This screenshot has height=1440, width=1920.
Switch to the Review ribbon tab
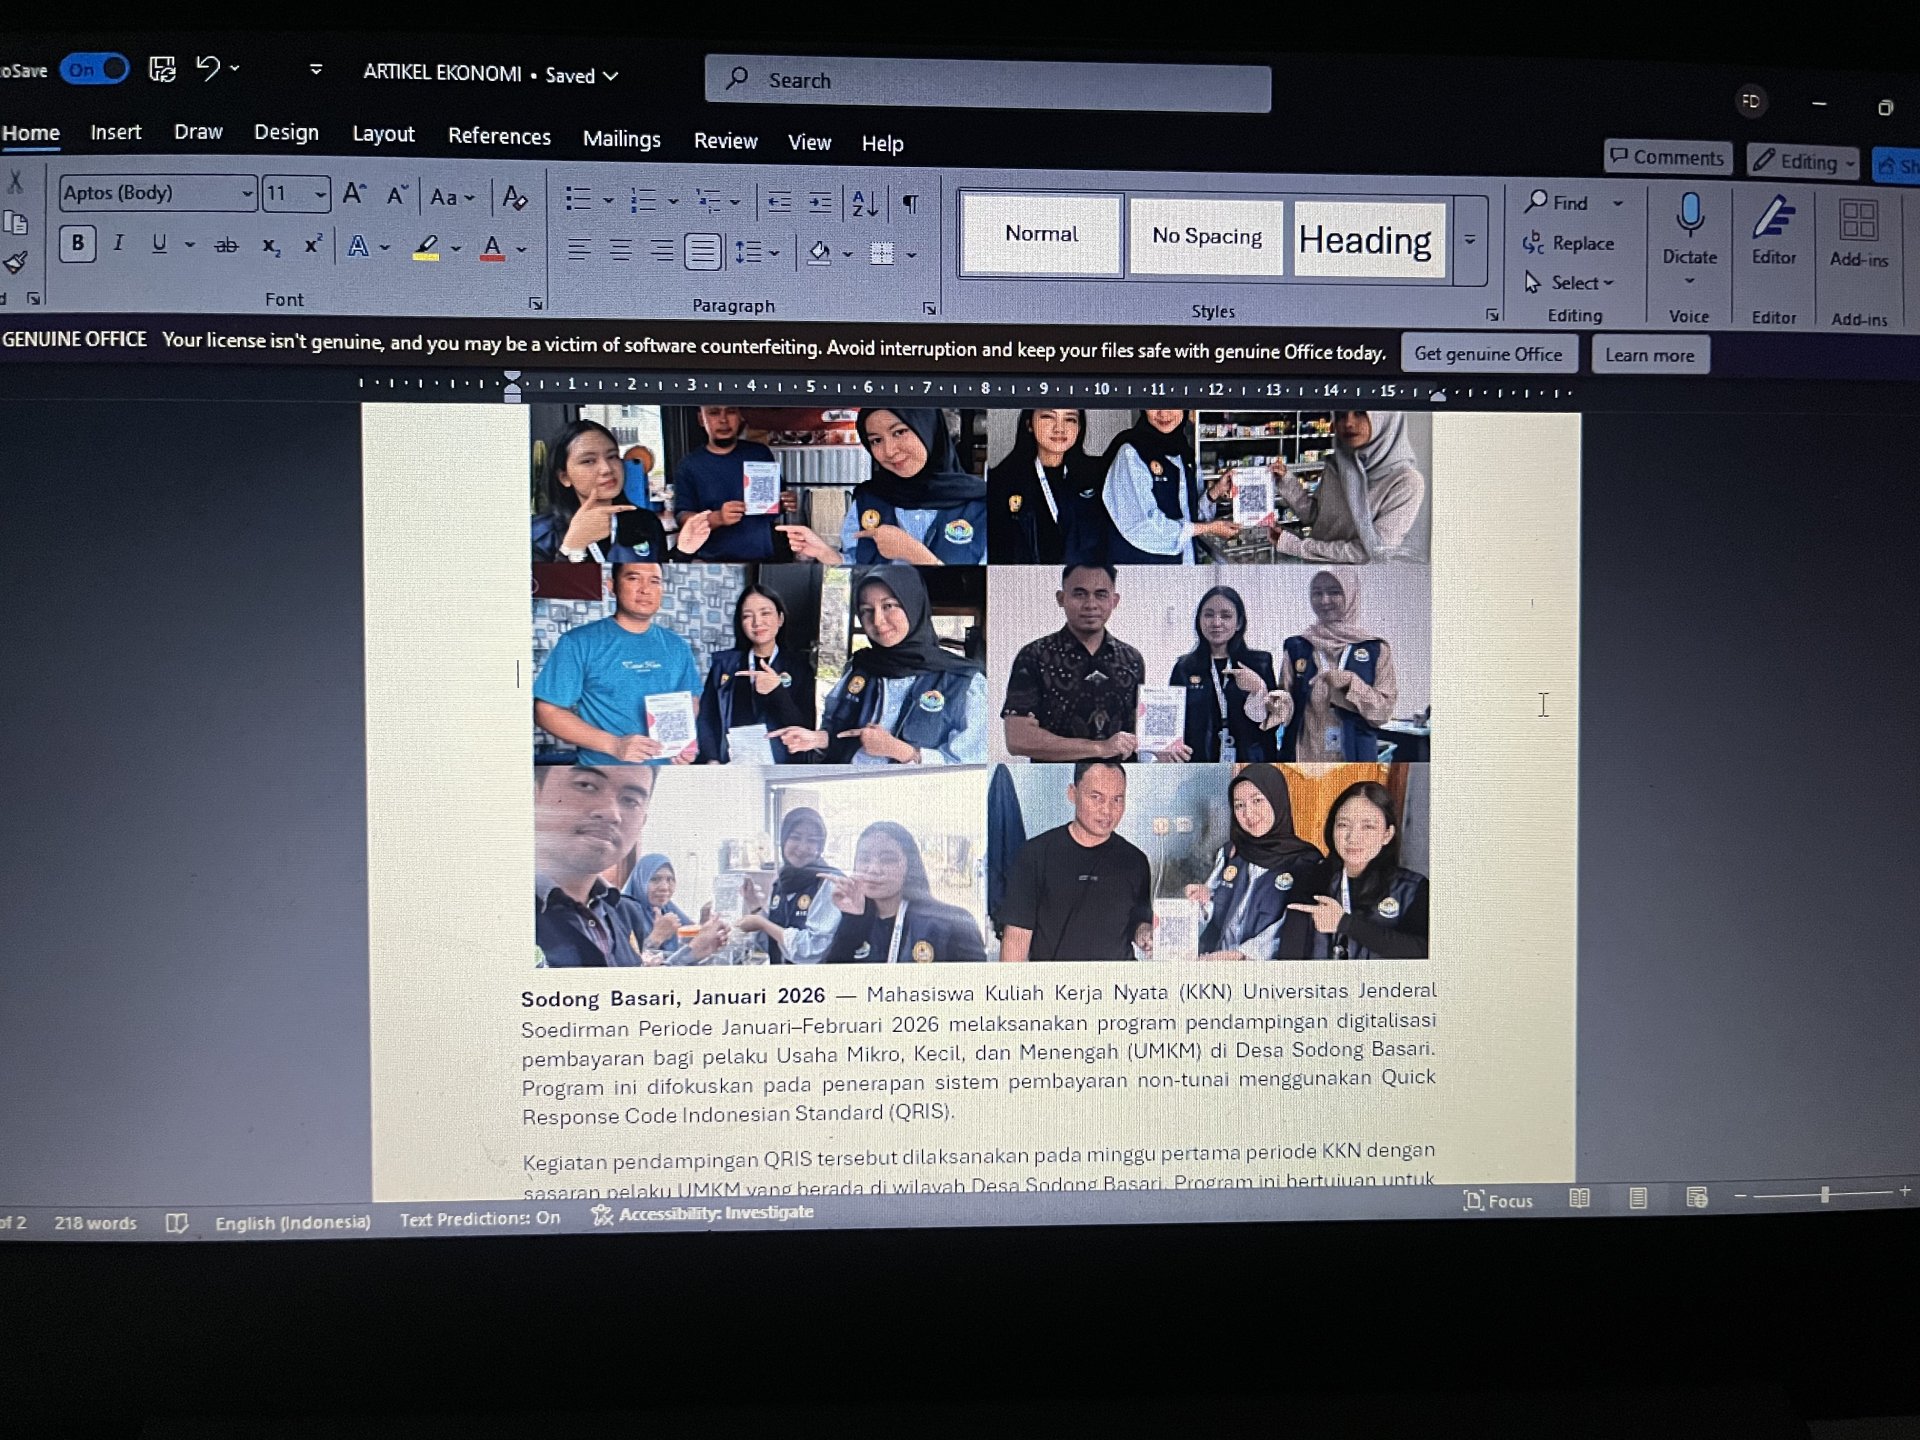click(725, 141)
